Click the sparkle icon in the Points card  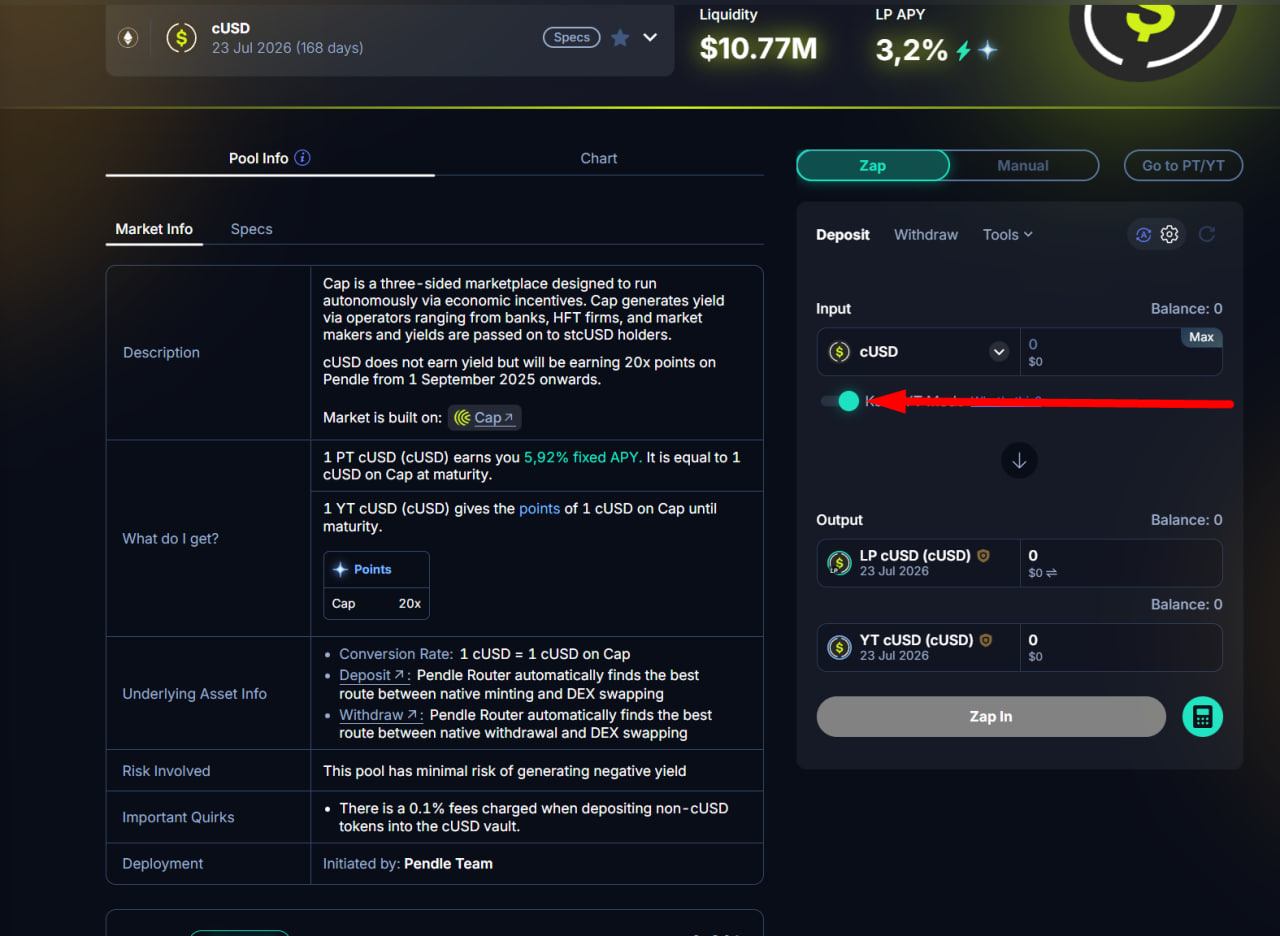coord(340,569)
